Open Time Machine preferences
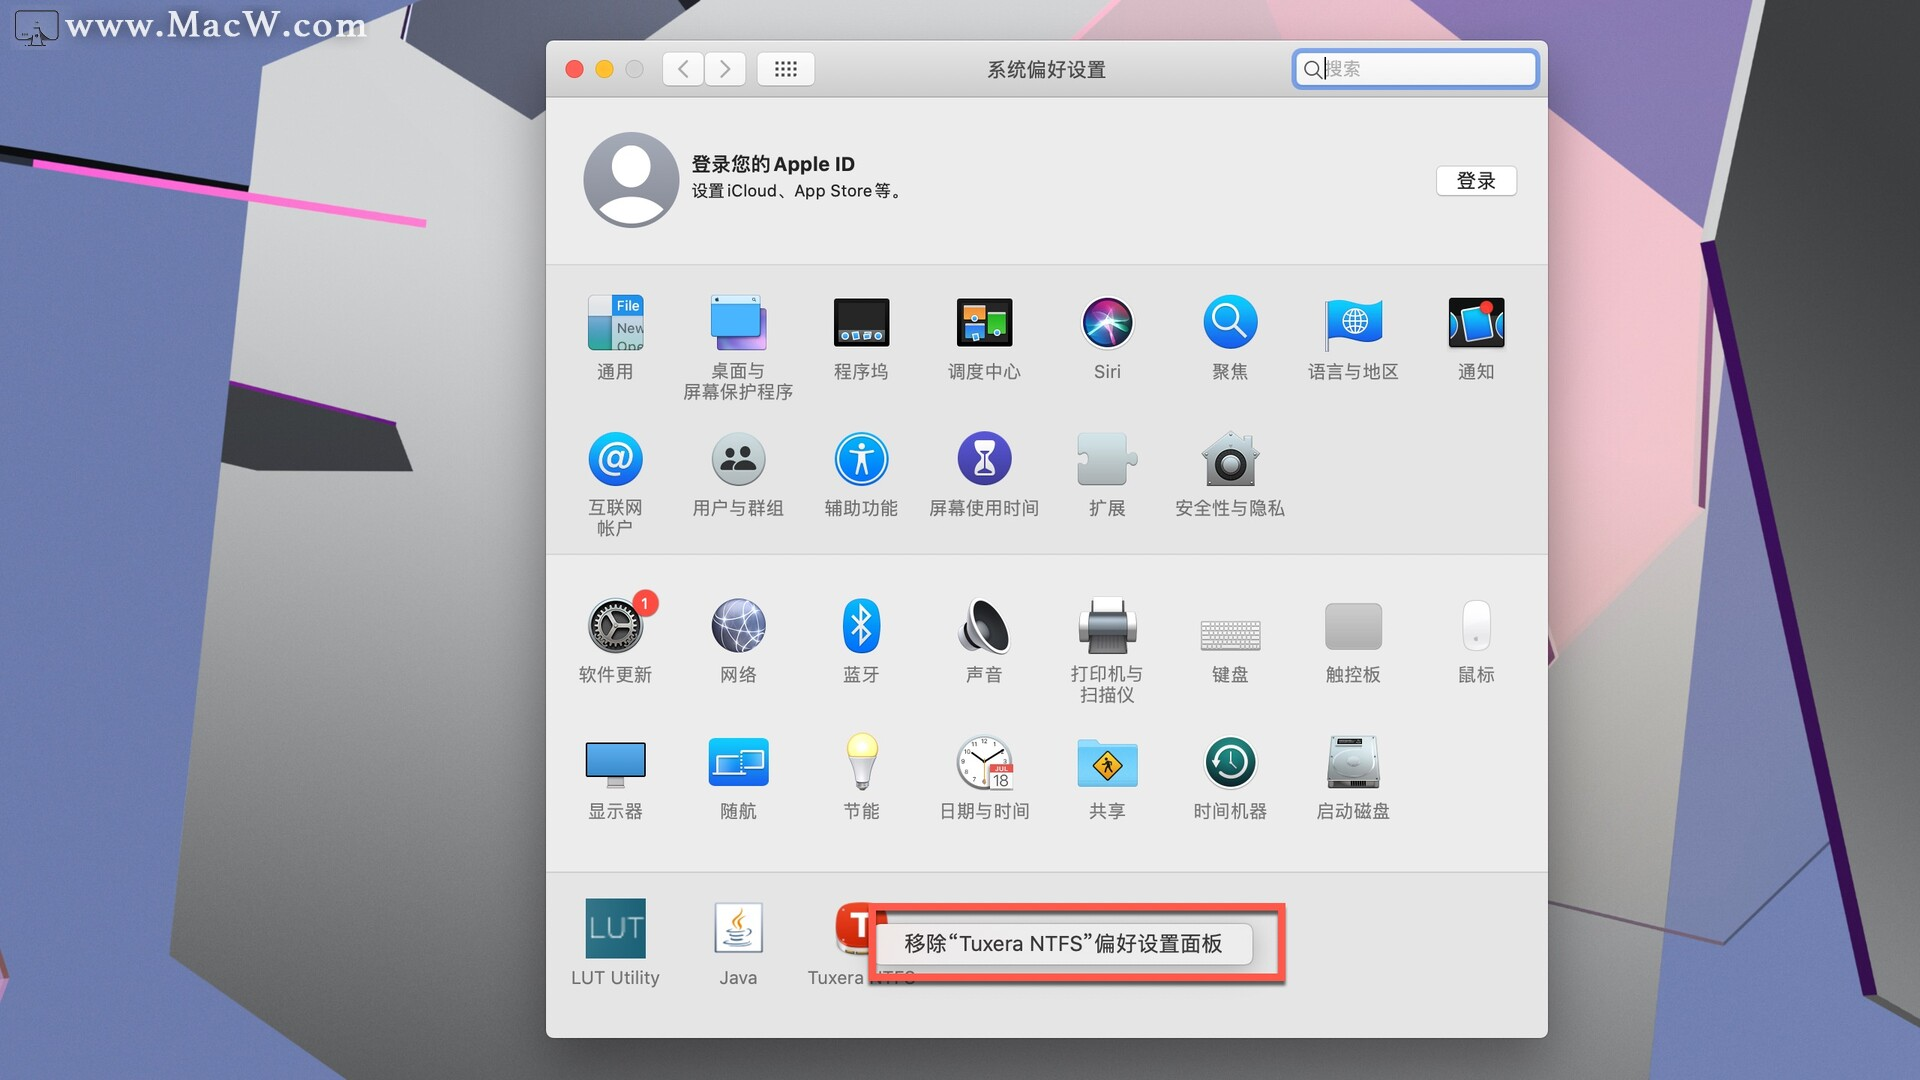1920x1080 pixels. [1230, 764]
